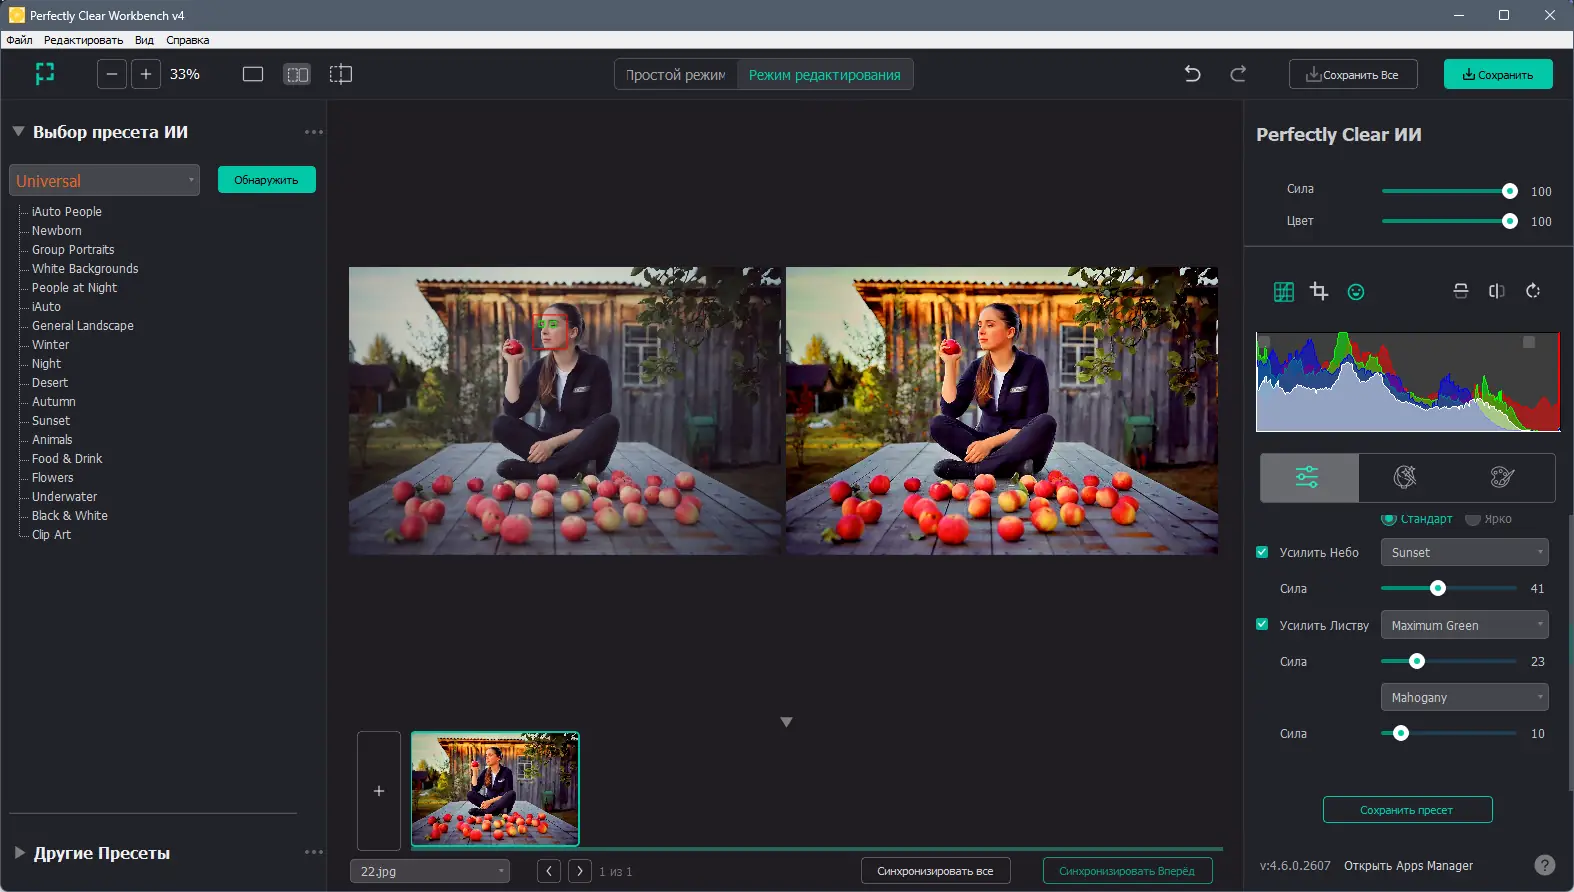Toggle the Усилить Листву checkbox

pos(1262,624)
